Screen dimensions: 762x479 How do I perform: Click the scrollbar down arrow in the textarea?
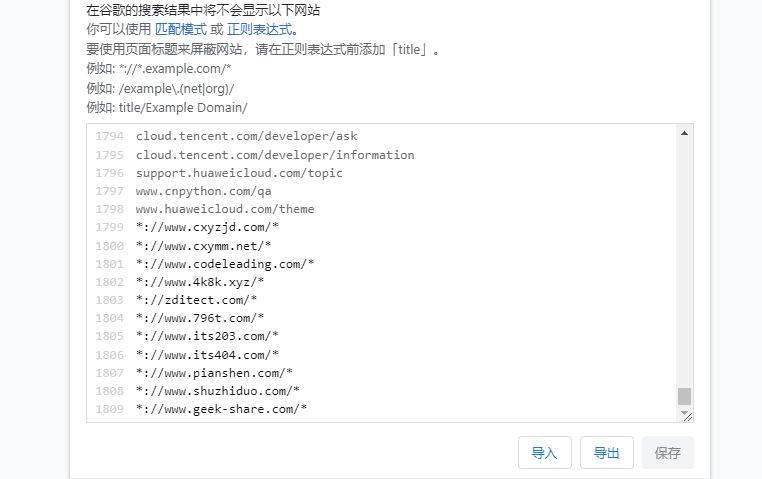click(x=684, y=411)
